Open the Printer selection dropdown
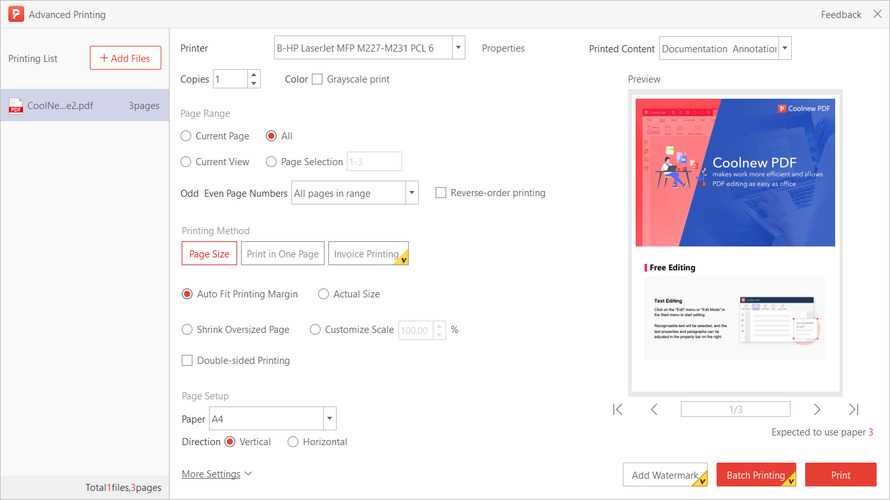The width and height of the screenshot is (890, 500). 458,48
